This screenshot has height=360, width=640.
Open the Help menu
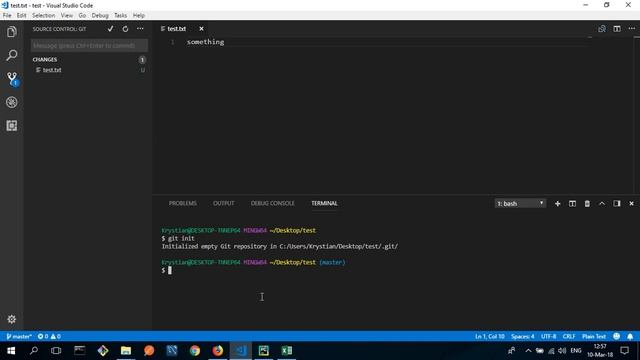[x=139, y=15]
